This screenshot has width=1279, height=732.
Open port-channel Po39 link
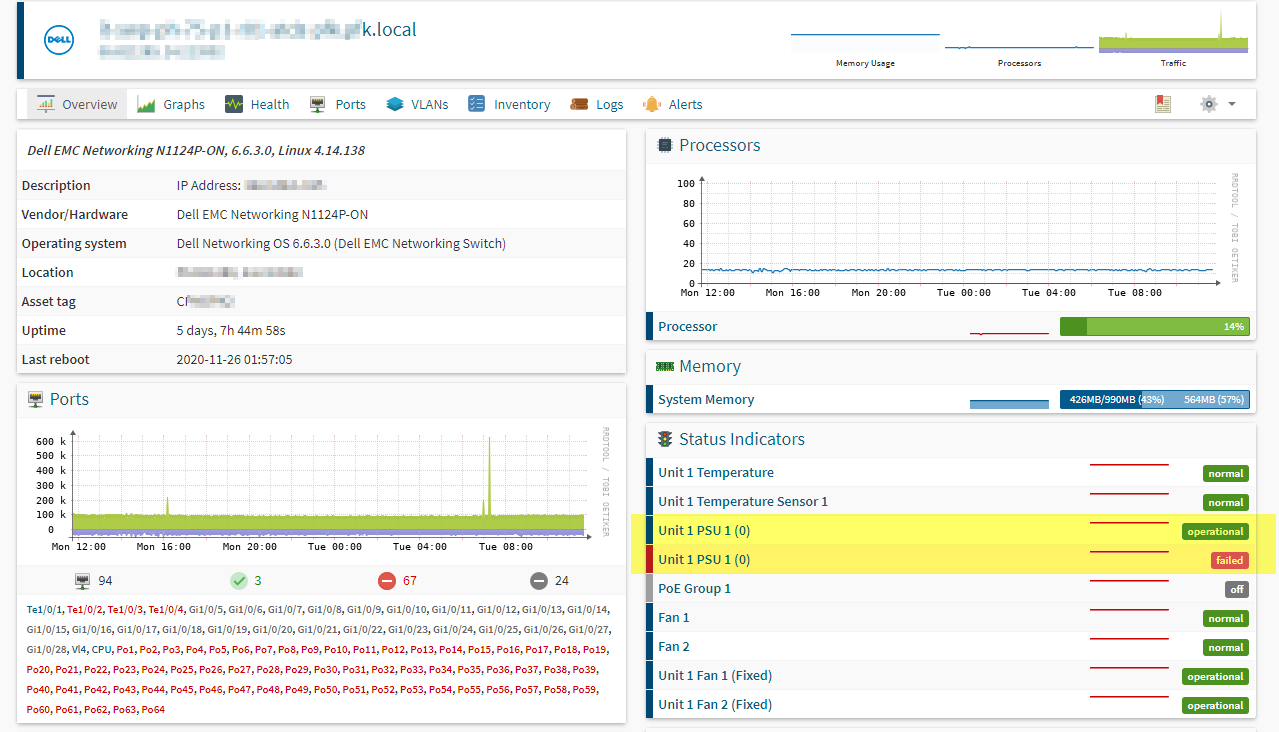[x=584, y=669]
